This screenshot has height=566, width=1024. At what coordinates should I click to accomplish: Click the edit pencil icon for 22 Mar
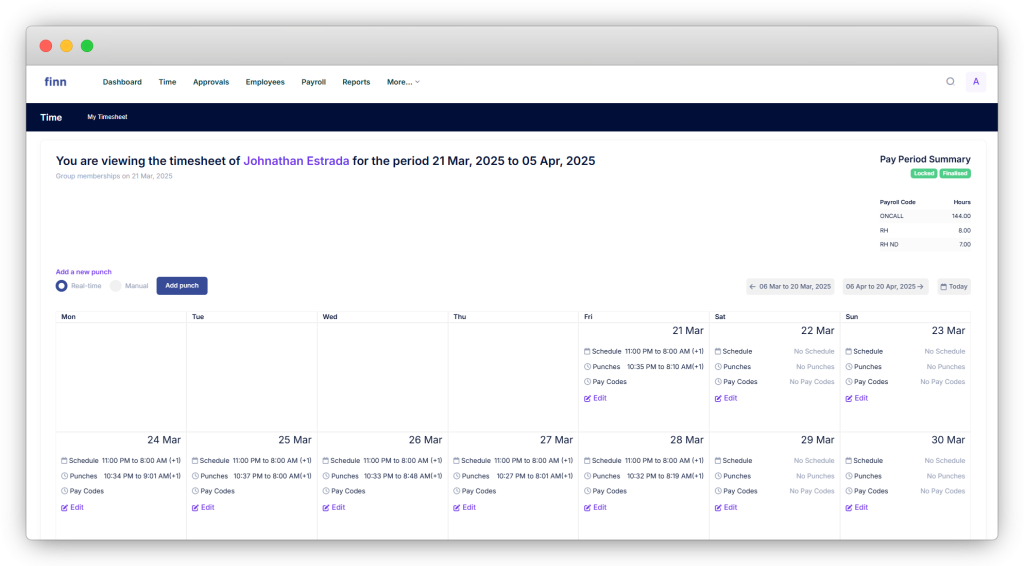pos(718,398)
